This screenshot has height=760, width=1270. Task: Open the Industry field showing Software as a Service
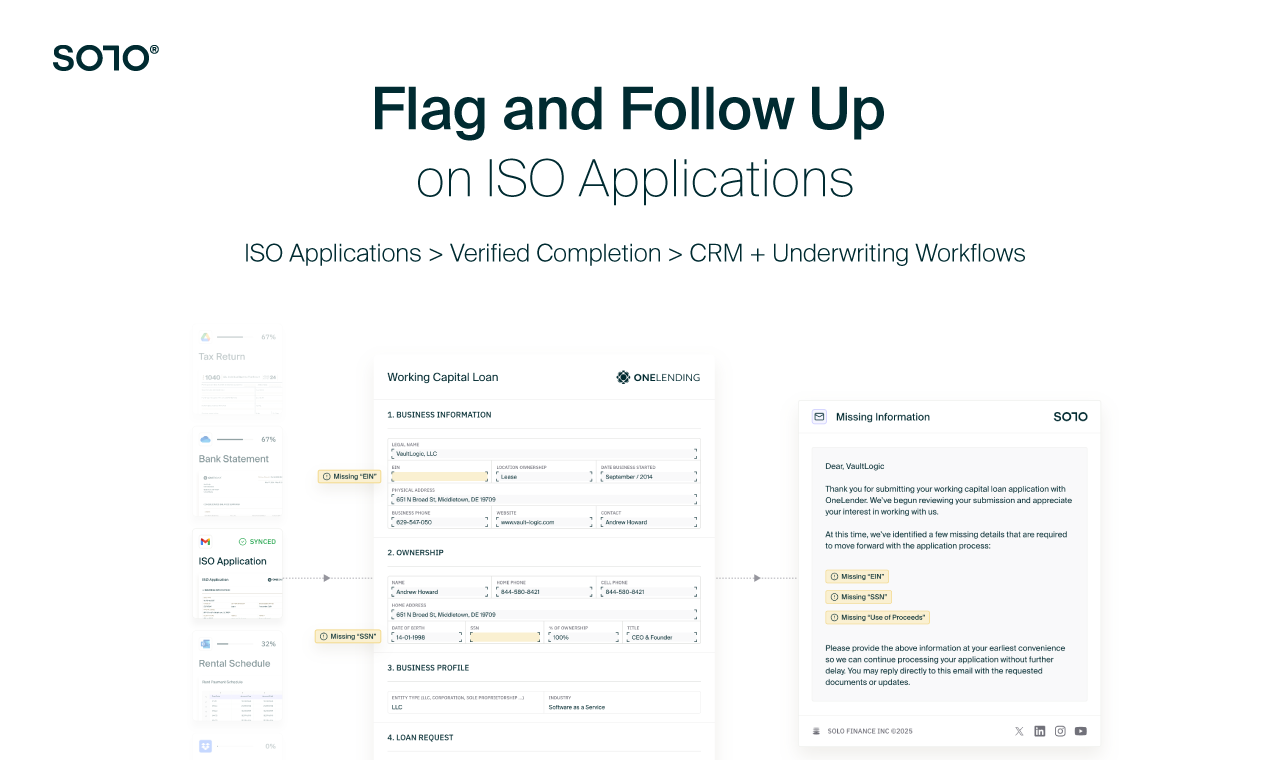coord(622,703)
